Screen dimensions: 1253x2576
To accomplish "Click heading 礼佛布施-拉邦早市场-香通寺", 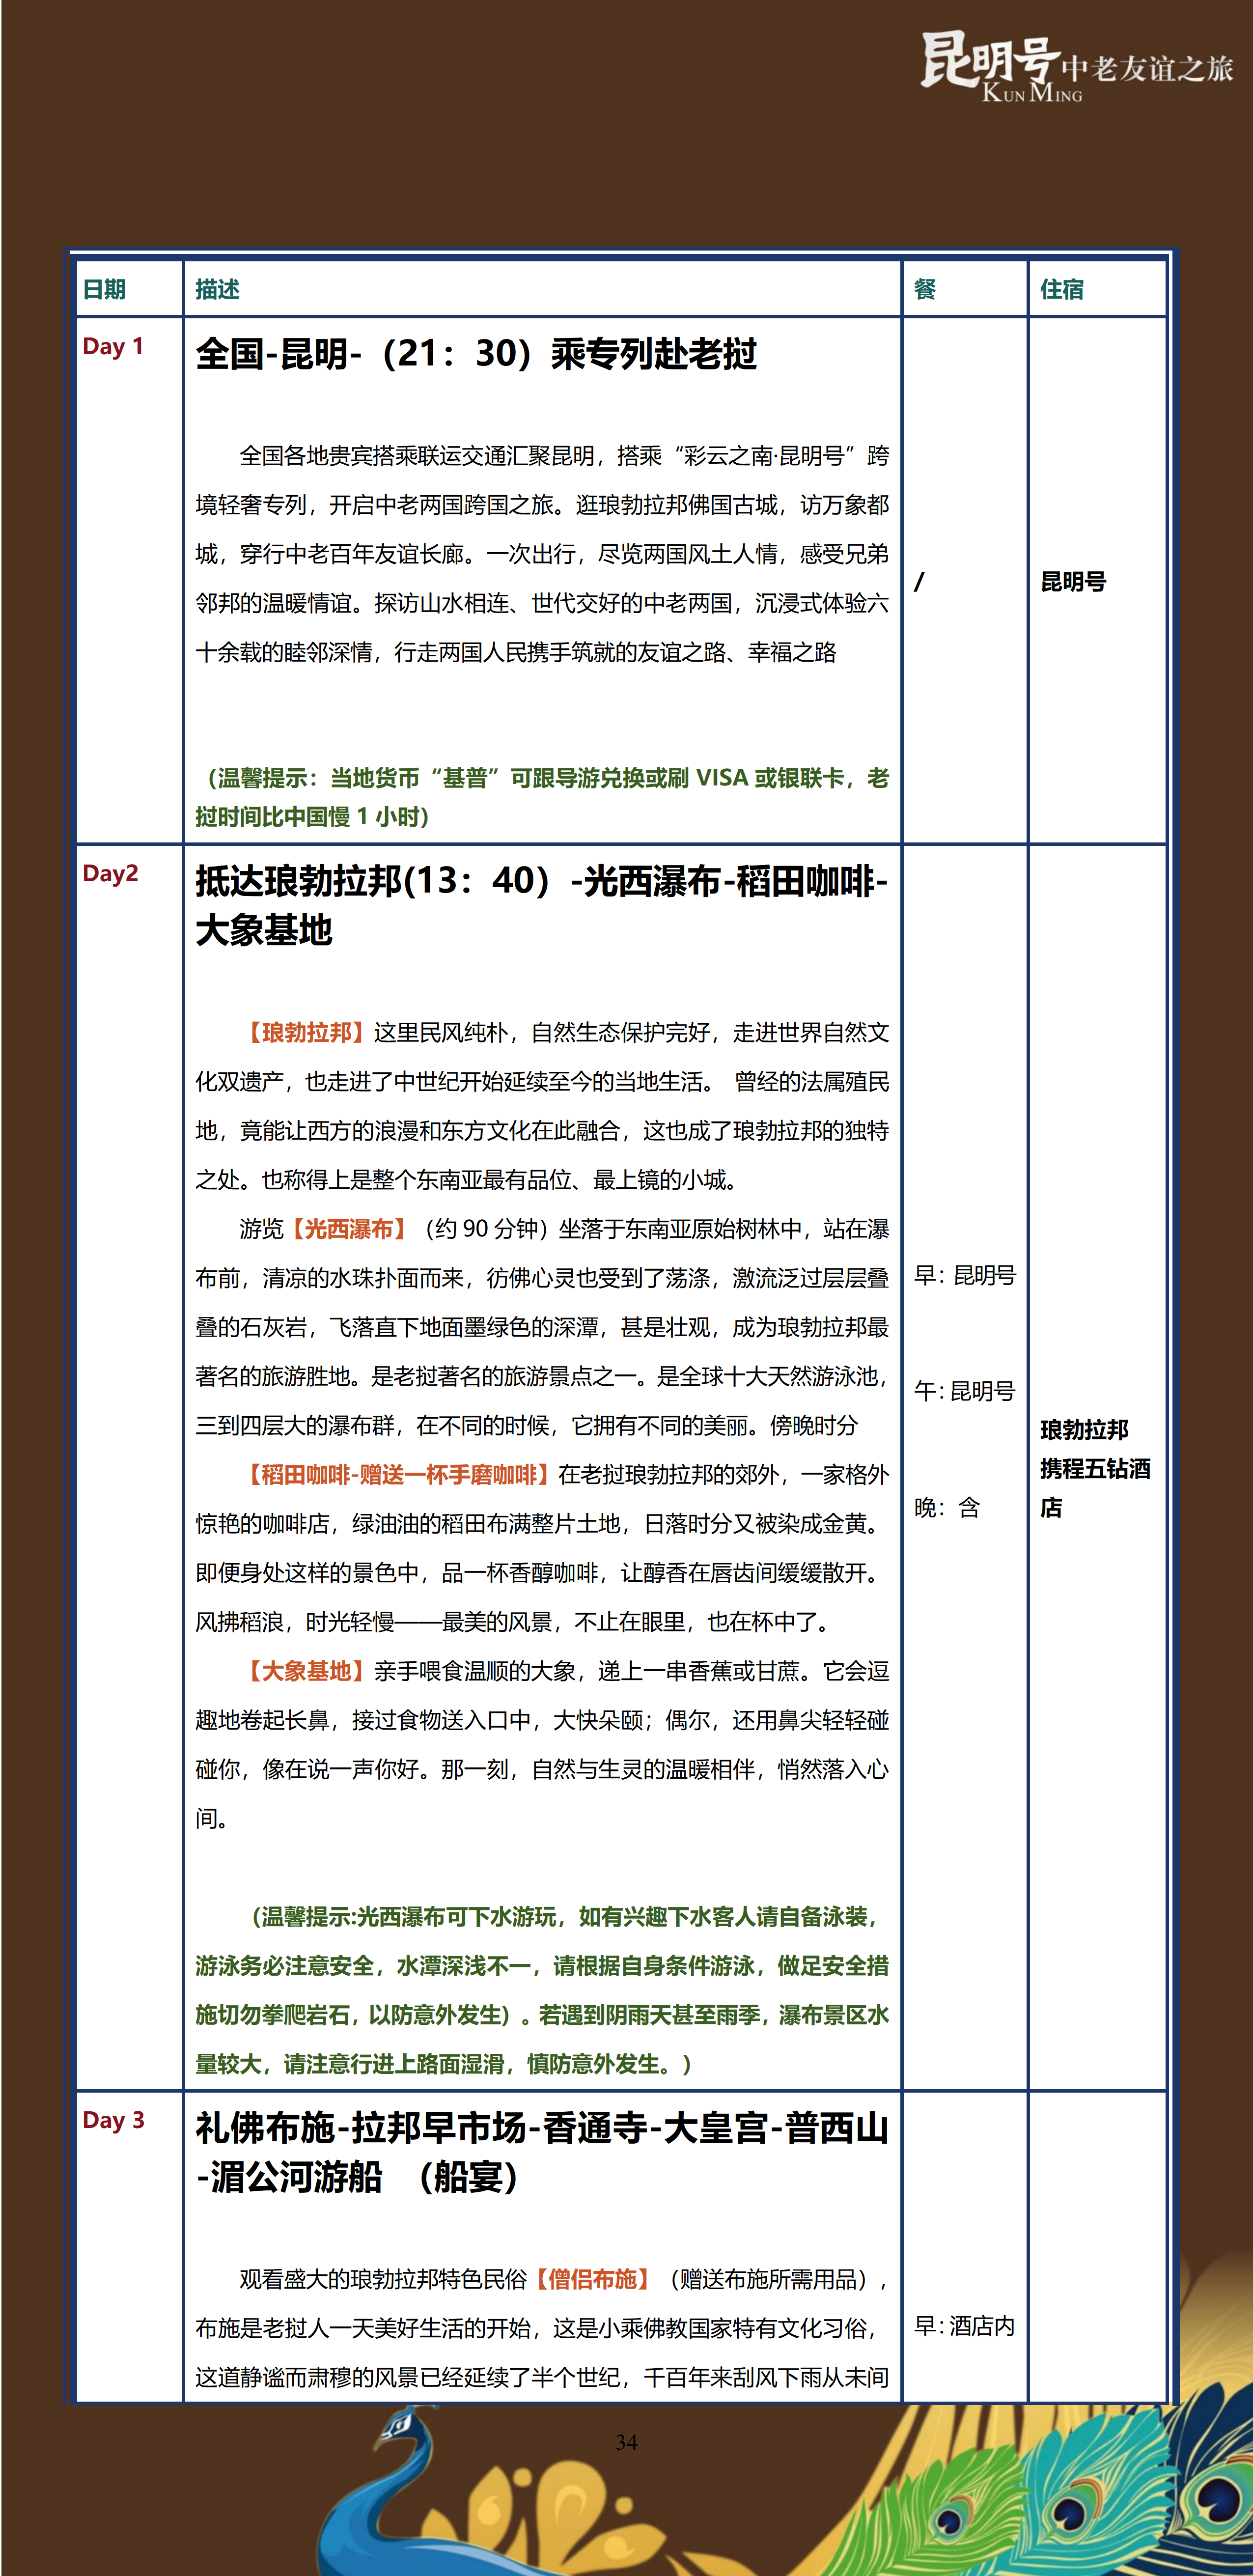I will [x=541, y=2152].
